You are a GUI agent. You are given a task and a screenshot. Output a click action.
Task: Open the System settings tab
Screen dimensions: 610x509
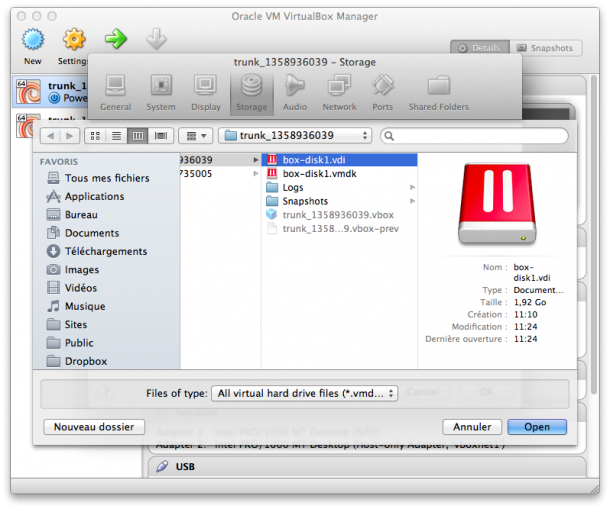pyautogui.click(x=161, y=93)
